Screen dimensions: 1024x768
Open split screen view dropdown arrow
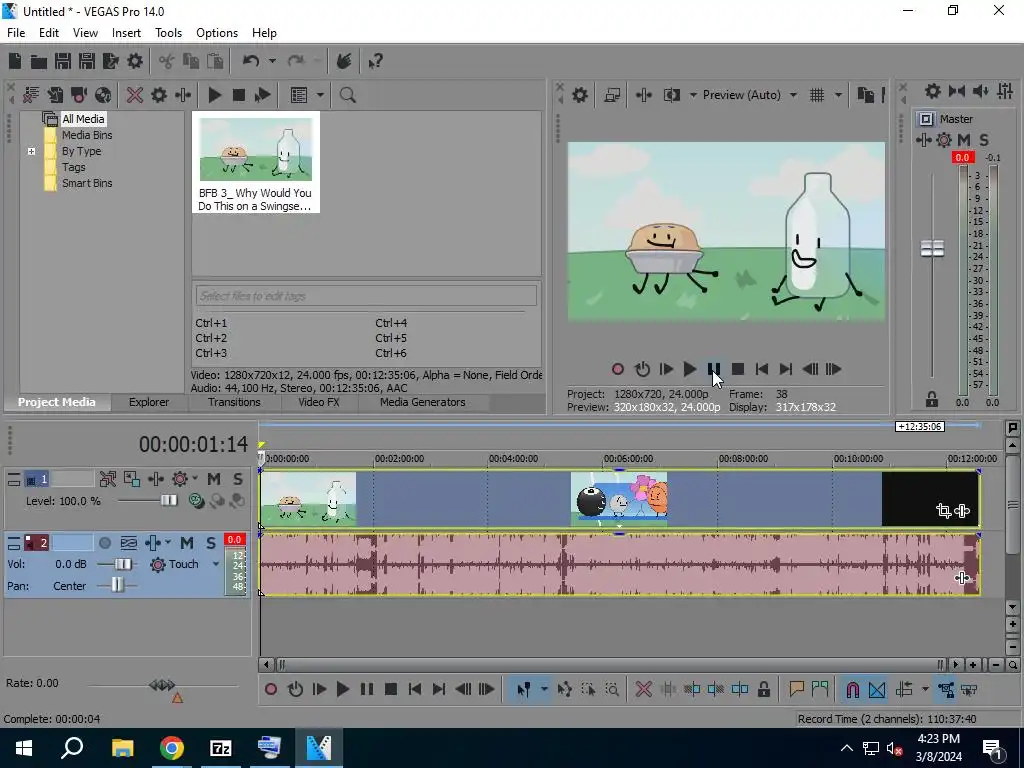click(693, 95)
